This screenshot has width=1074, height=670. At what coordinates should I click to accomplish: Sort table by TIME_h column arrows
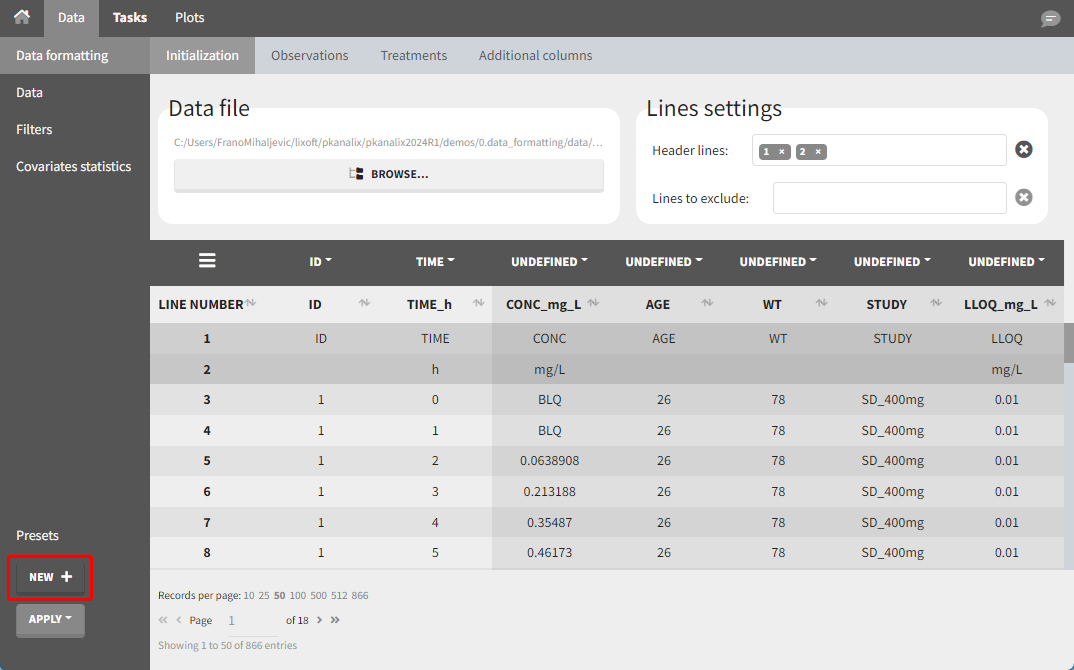[478, 304]
